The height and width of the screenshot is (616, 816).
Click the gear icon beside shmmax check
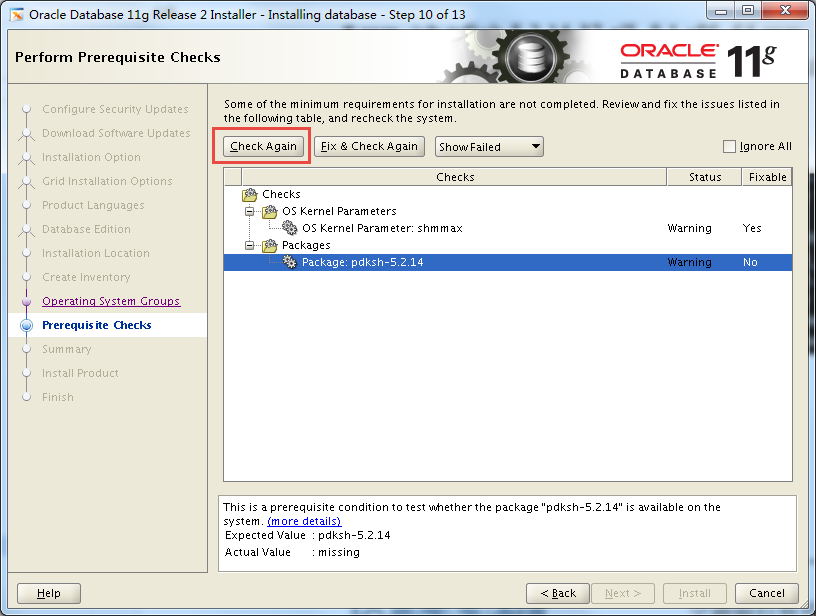291,228
